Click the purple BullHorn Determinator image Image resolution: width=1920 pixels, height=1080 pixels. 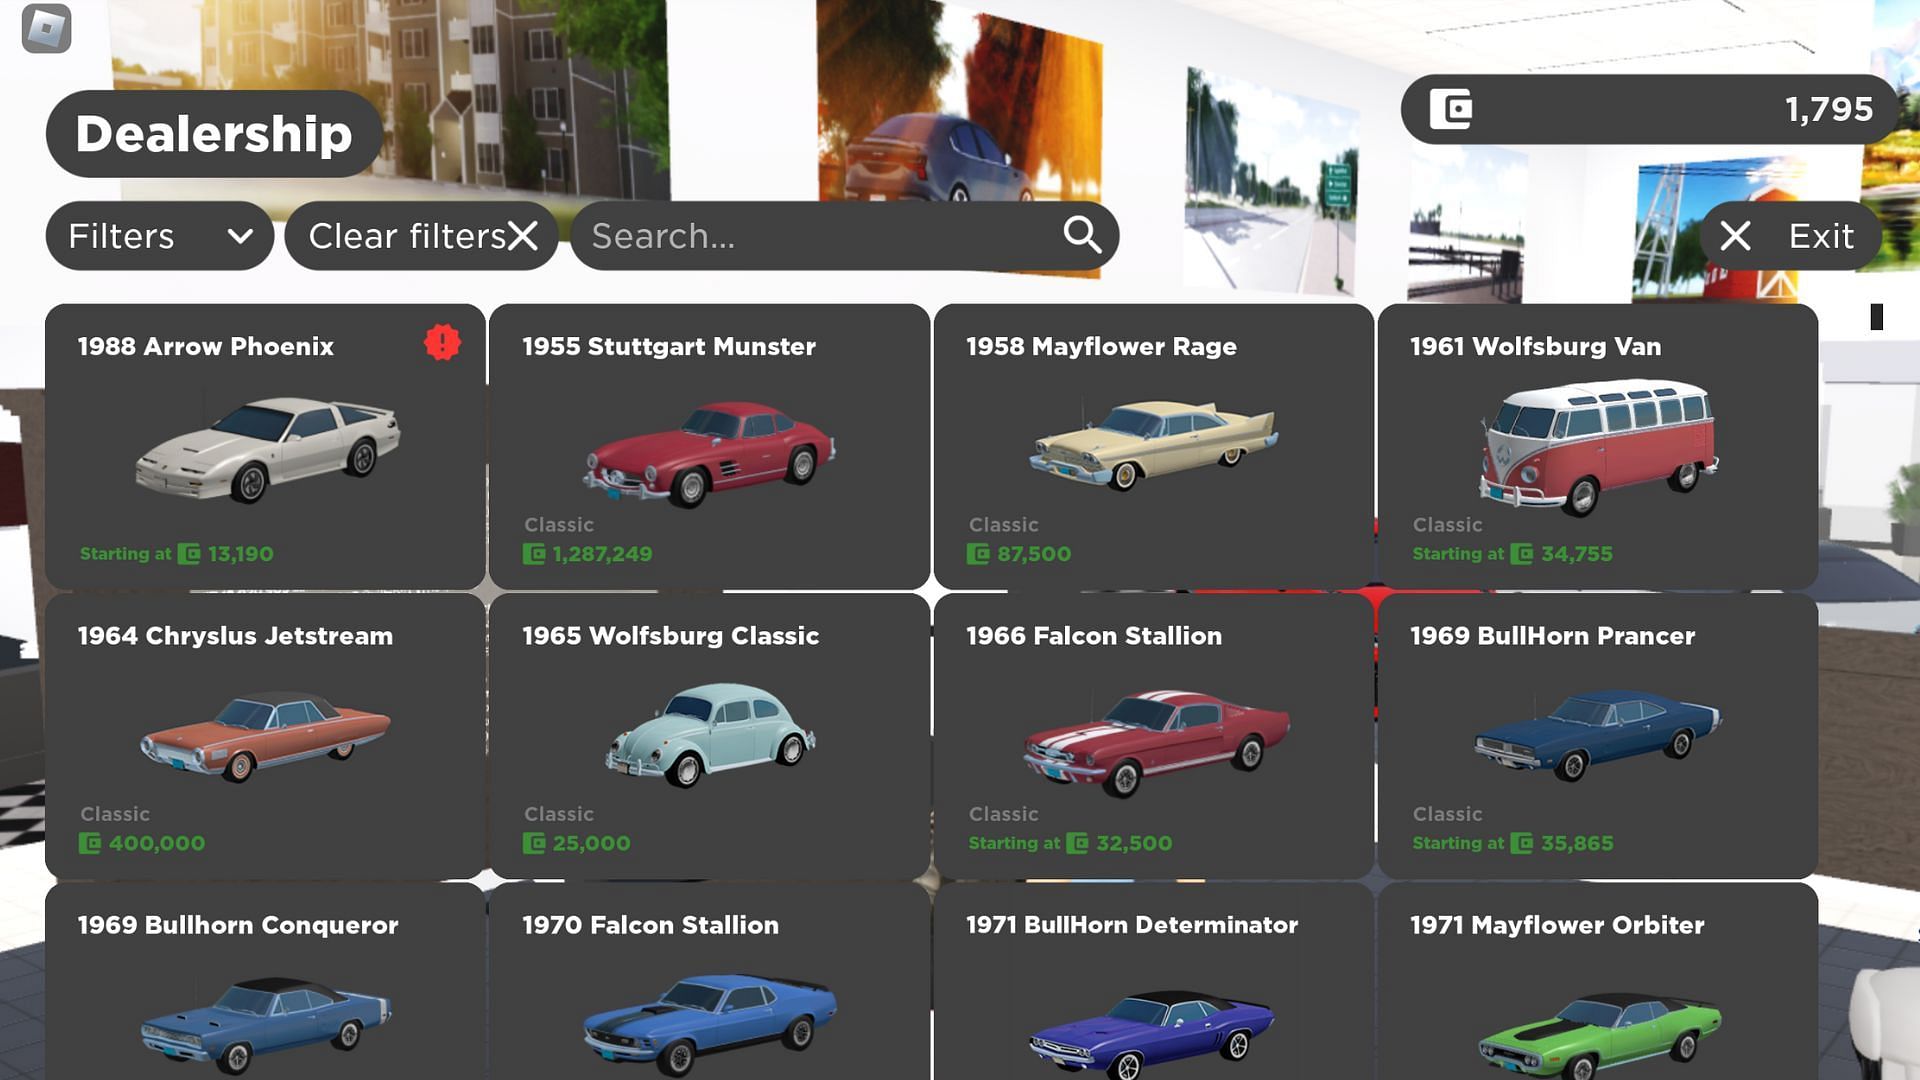pos(1152,1035)
